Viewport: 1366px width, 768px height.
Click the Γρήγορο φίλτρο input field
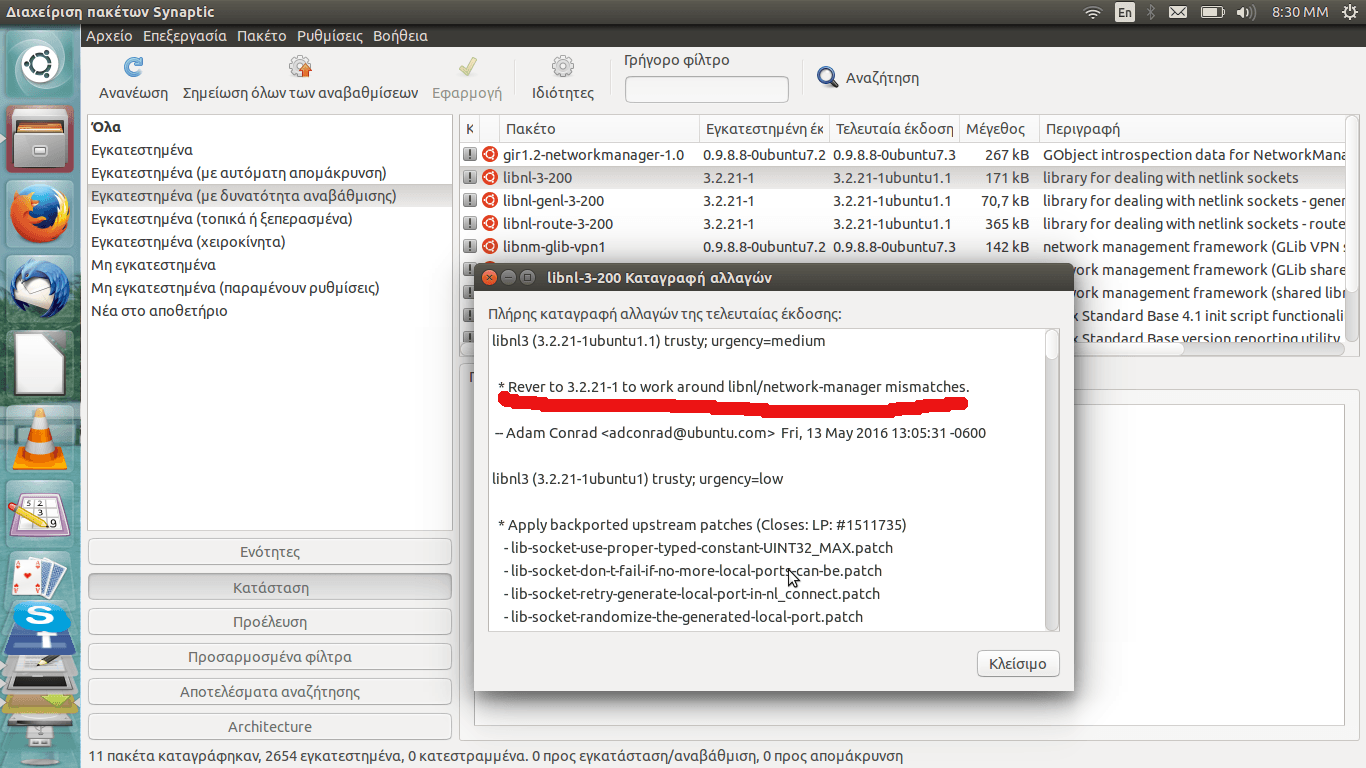pos(706,89)
